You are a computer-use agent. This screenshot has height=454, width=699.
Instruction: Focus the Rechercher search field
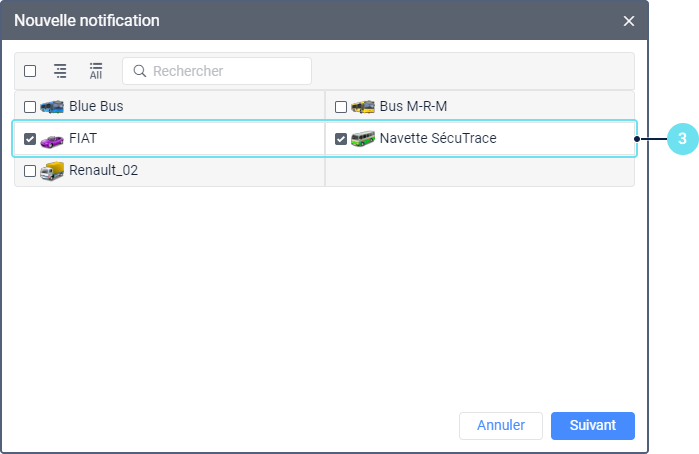click(x=217, y=71)
